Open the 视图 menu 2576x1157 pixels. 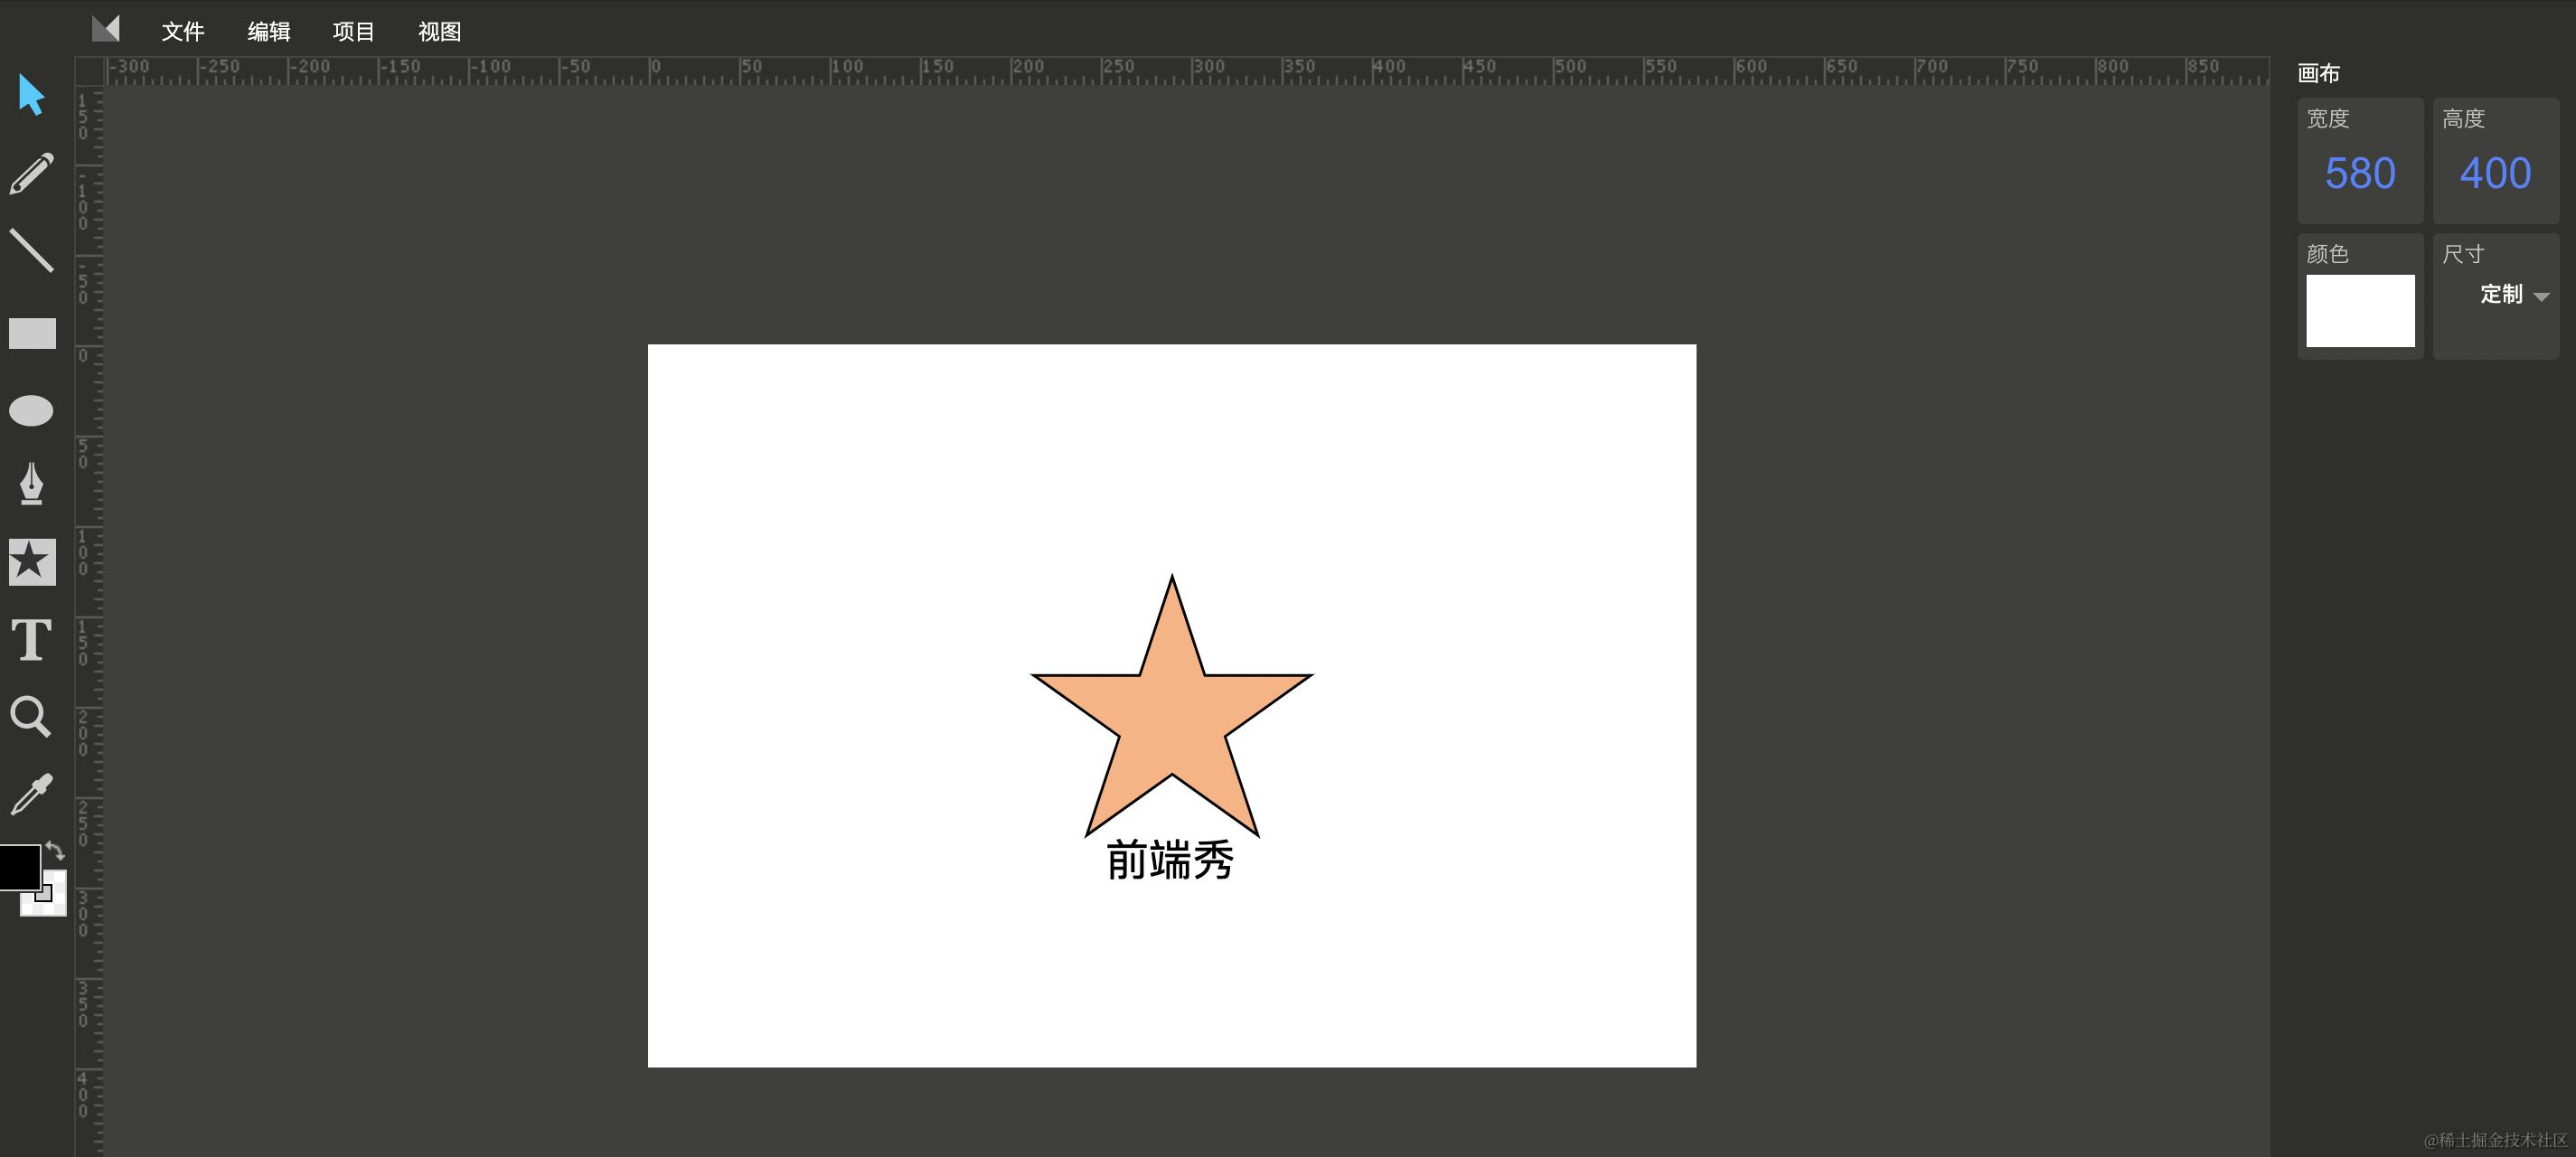(x=439, y=32)
